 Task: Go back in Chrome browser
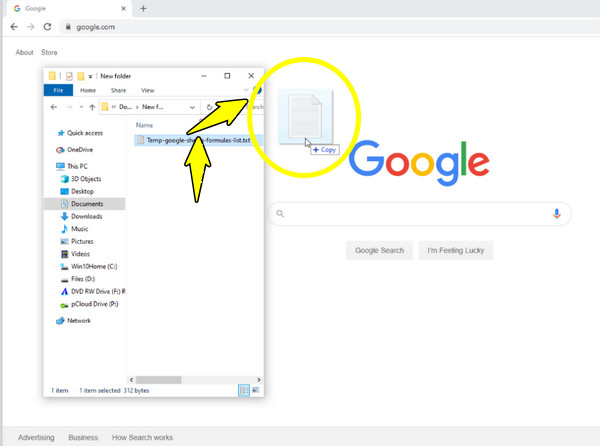pos(14,27)
